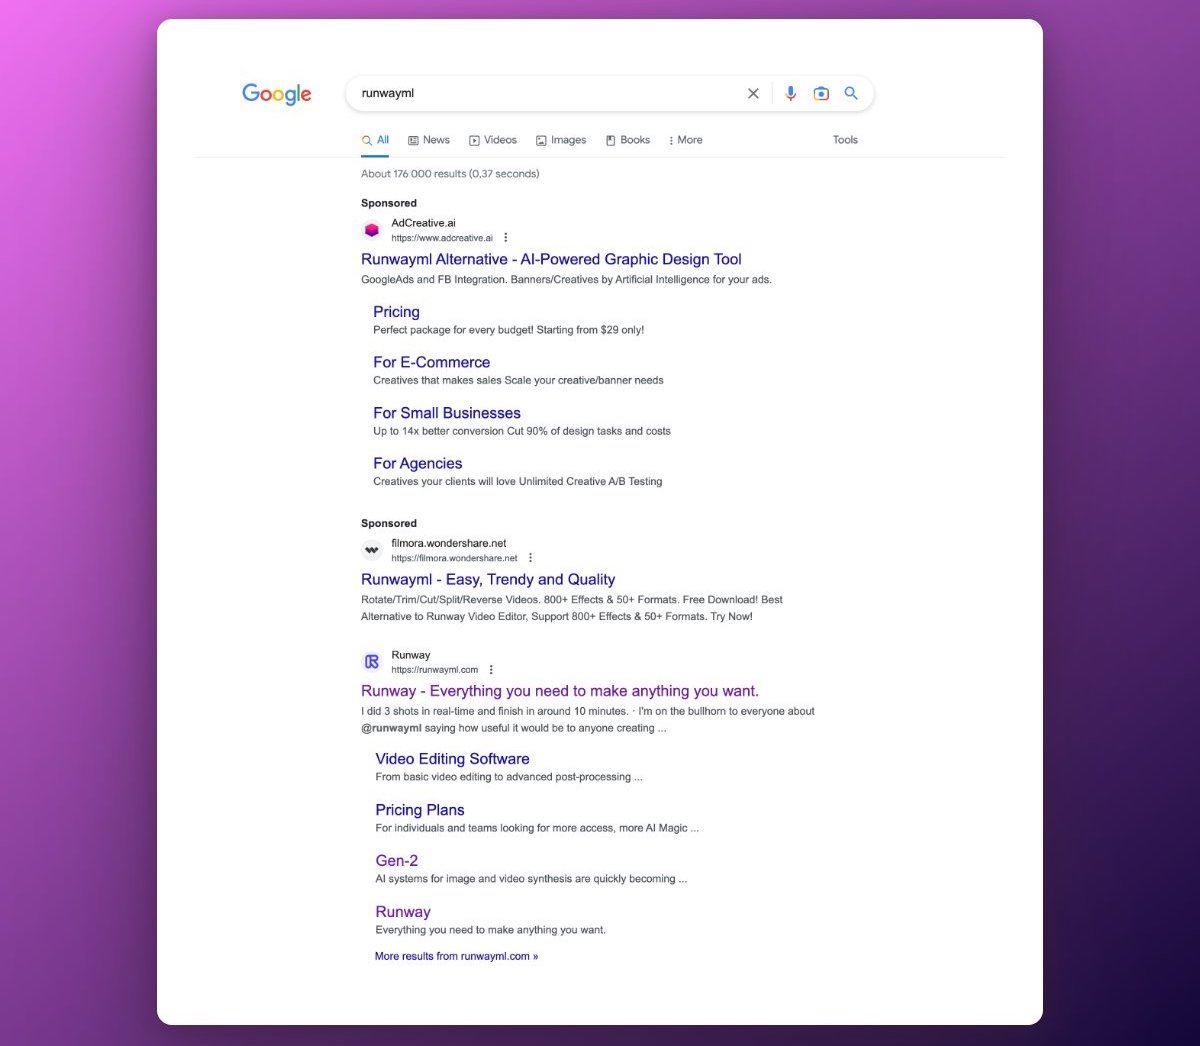Click the filmora.wondershare.net site name
Viewport: 1200px width, 1046px height.
(449, 543)
